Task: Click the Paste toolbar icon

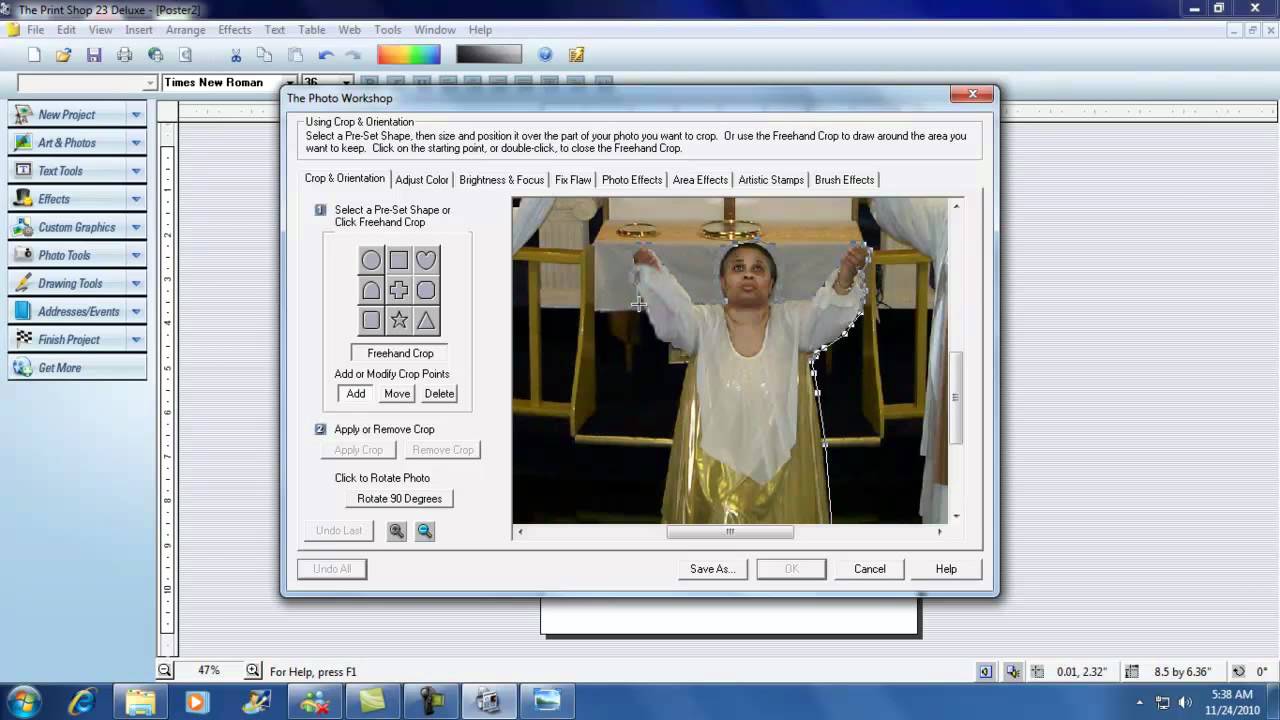Action: click(x=295, y=55)
